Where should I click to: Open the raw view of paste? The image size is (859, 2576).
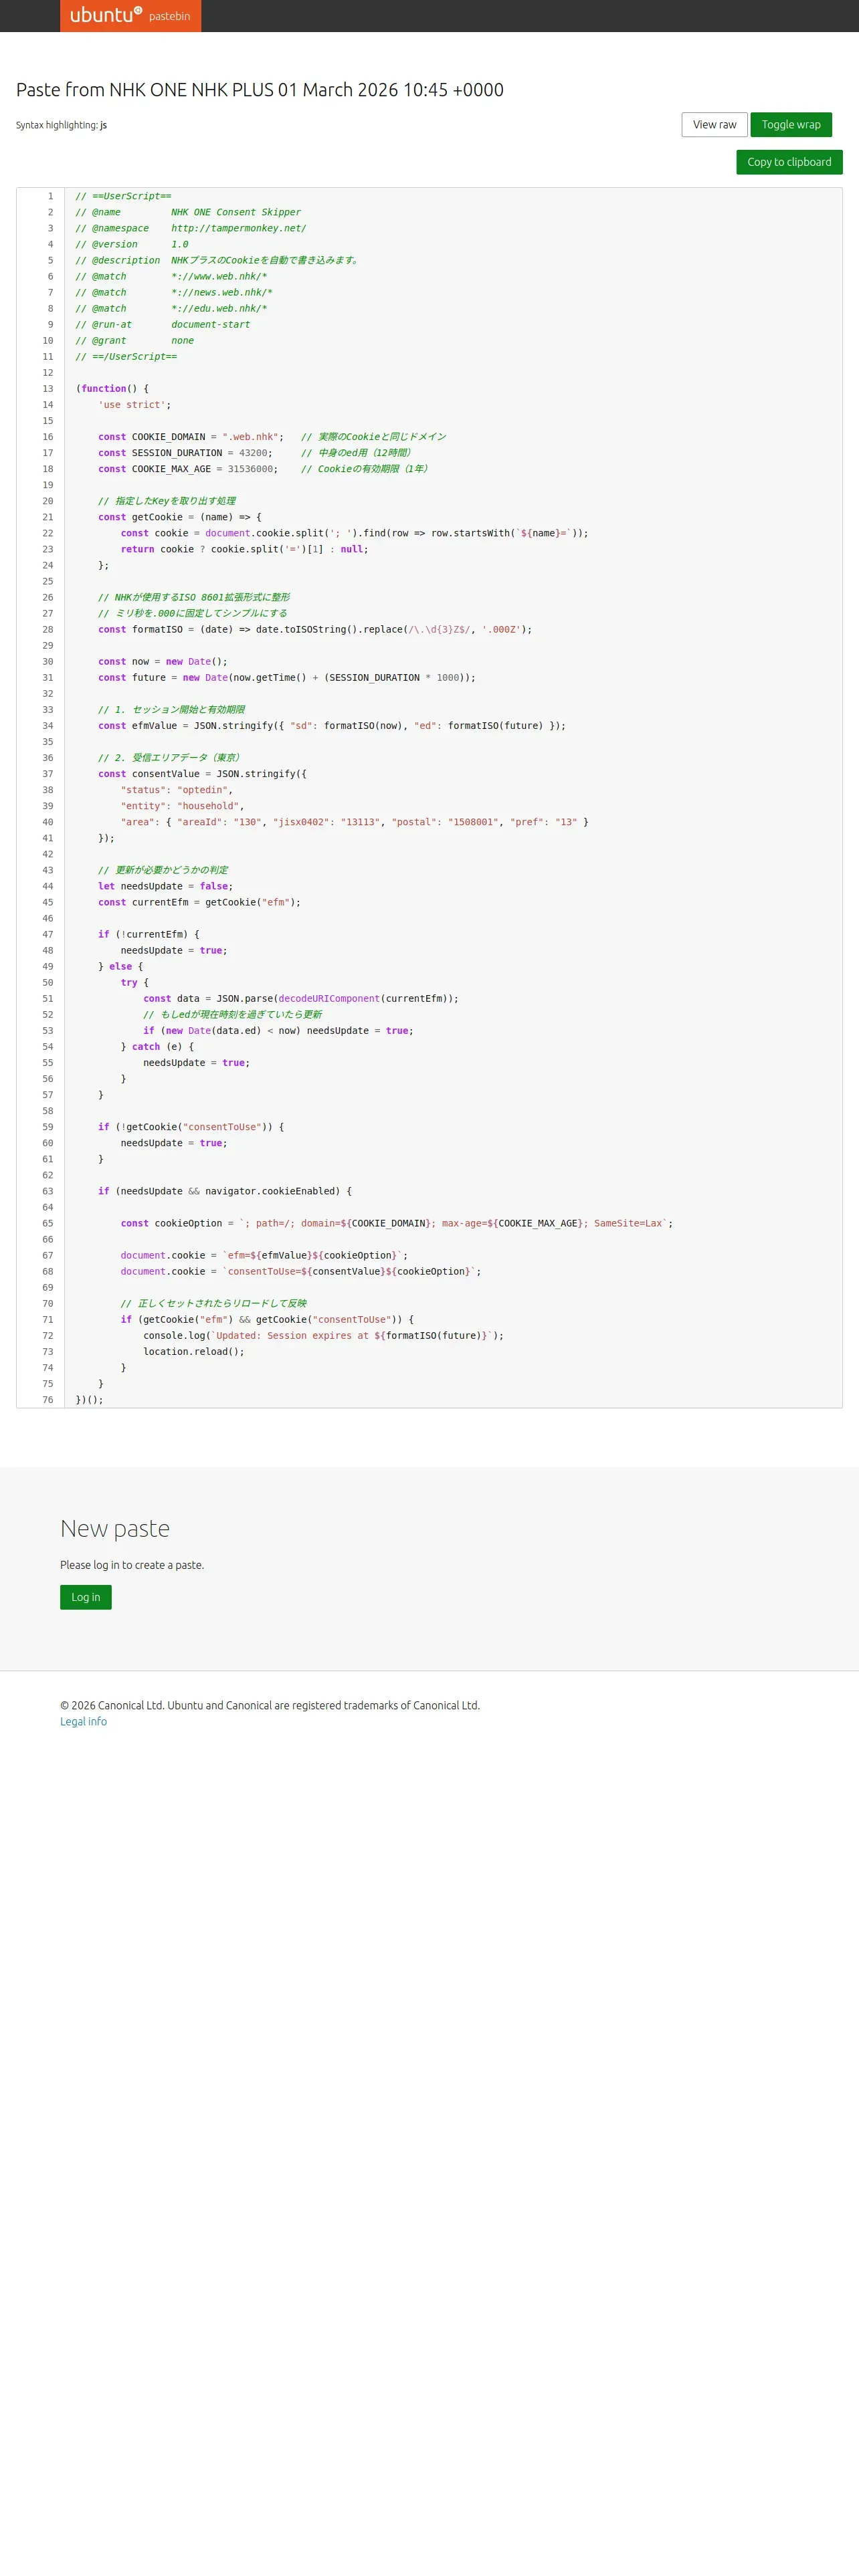pyautogui.click(x=714, y=125)
